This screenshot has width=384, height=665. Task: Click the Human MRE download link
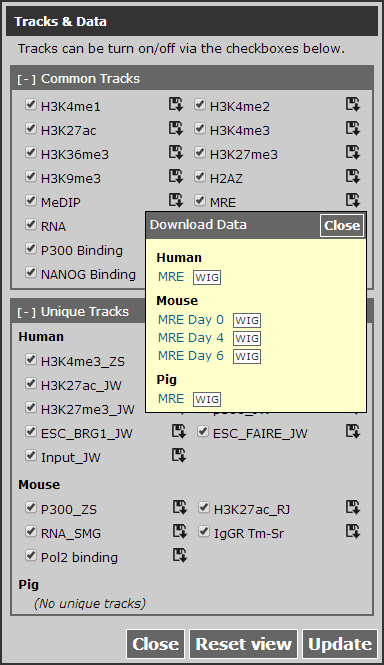pos(171,277)
